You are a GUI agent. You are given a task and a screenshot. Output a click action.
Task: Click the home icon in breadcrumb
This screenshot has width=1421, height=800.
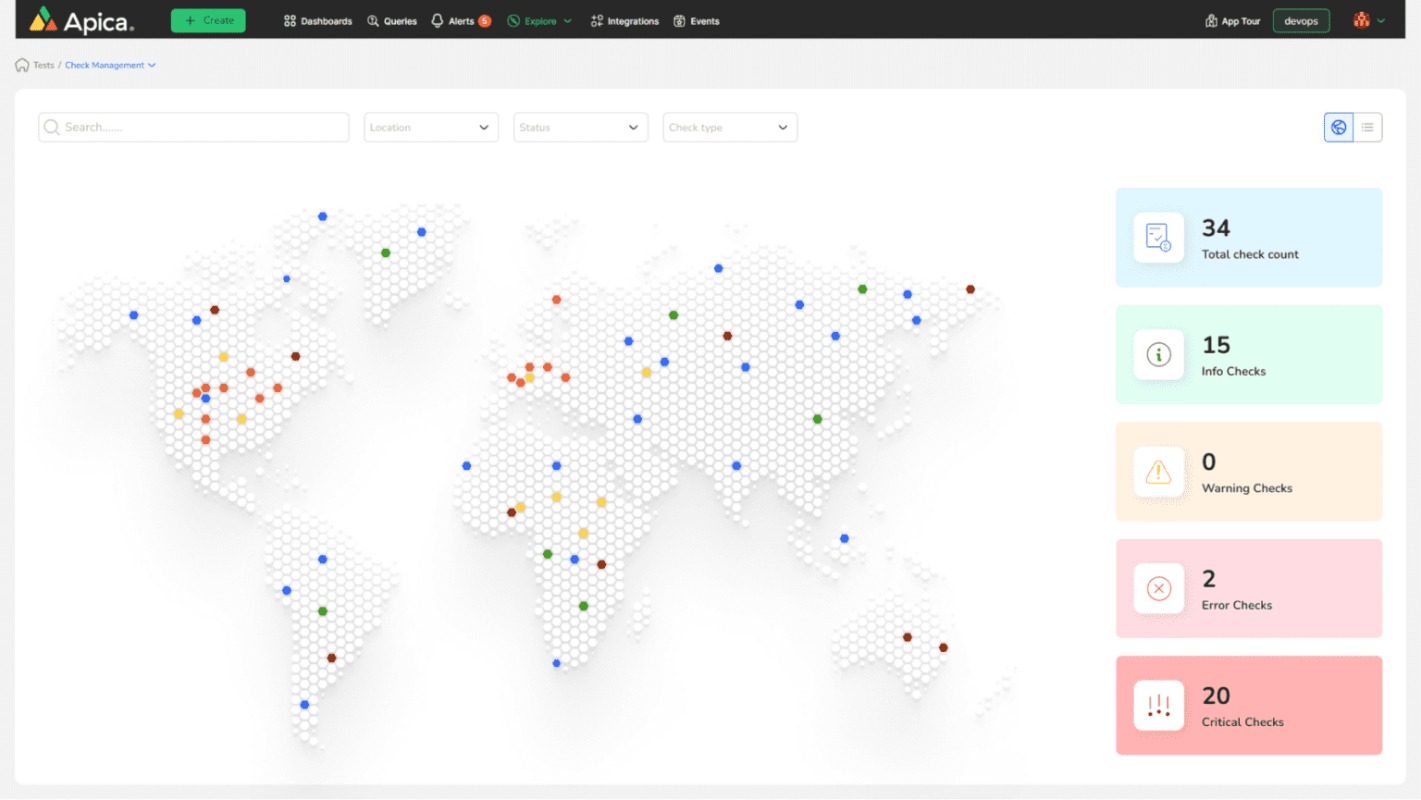[x=22, y=65]
